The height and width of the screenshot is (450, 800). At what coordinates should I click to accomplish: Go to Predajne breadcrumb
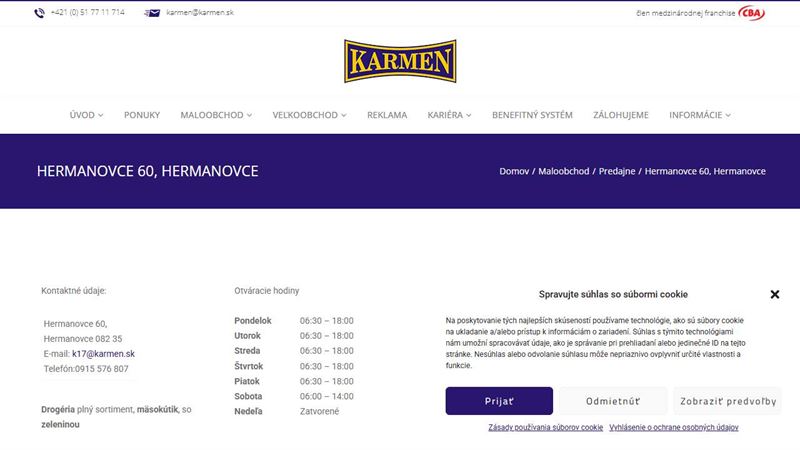click(617, 171)
